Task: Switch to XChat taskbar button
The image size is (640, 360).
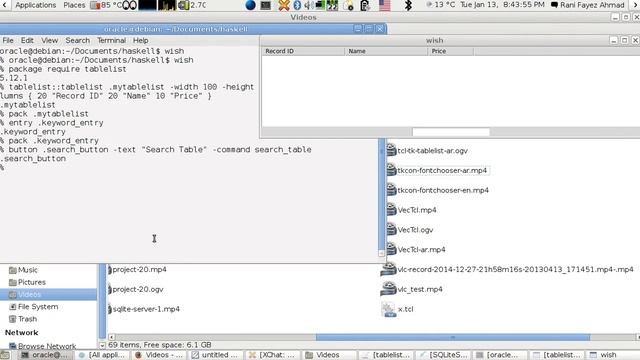Action: click(x=272, y=355)
